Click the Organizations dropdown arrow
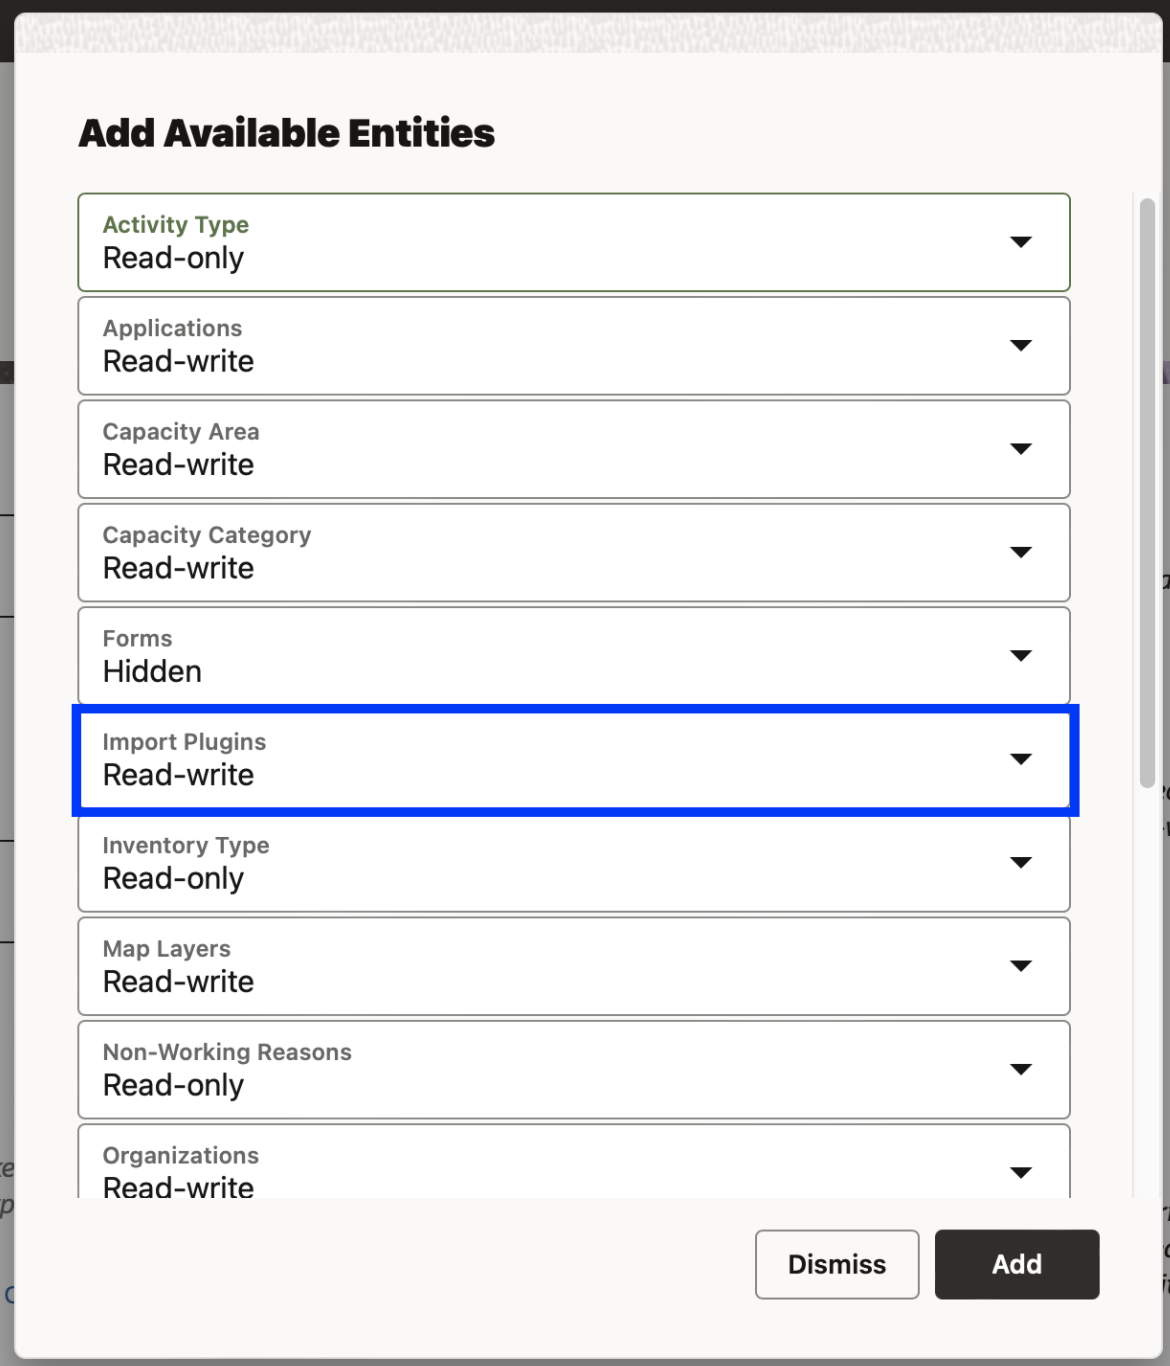This screenshot has width=1170, height=1366. [x=1020, y=1173]
